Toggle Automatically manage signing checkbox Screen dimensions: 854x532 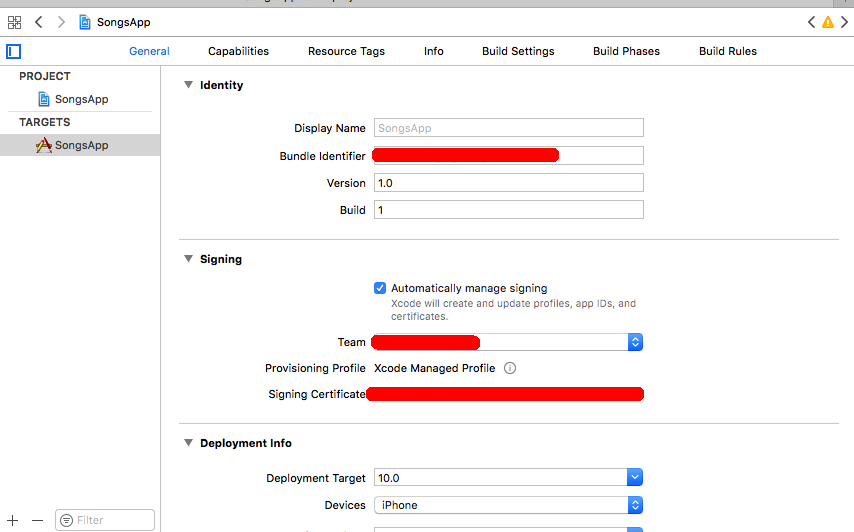pyautogui.click(x=380, y=288)
